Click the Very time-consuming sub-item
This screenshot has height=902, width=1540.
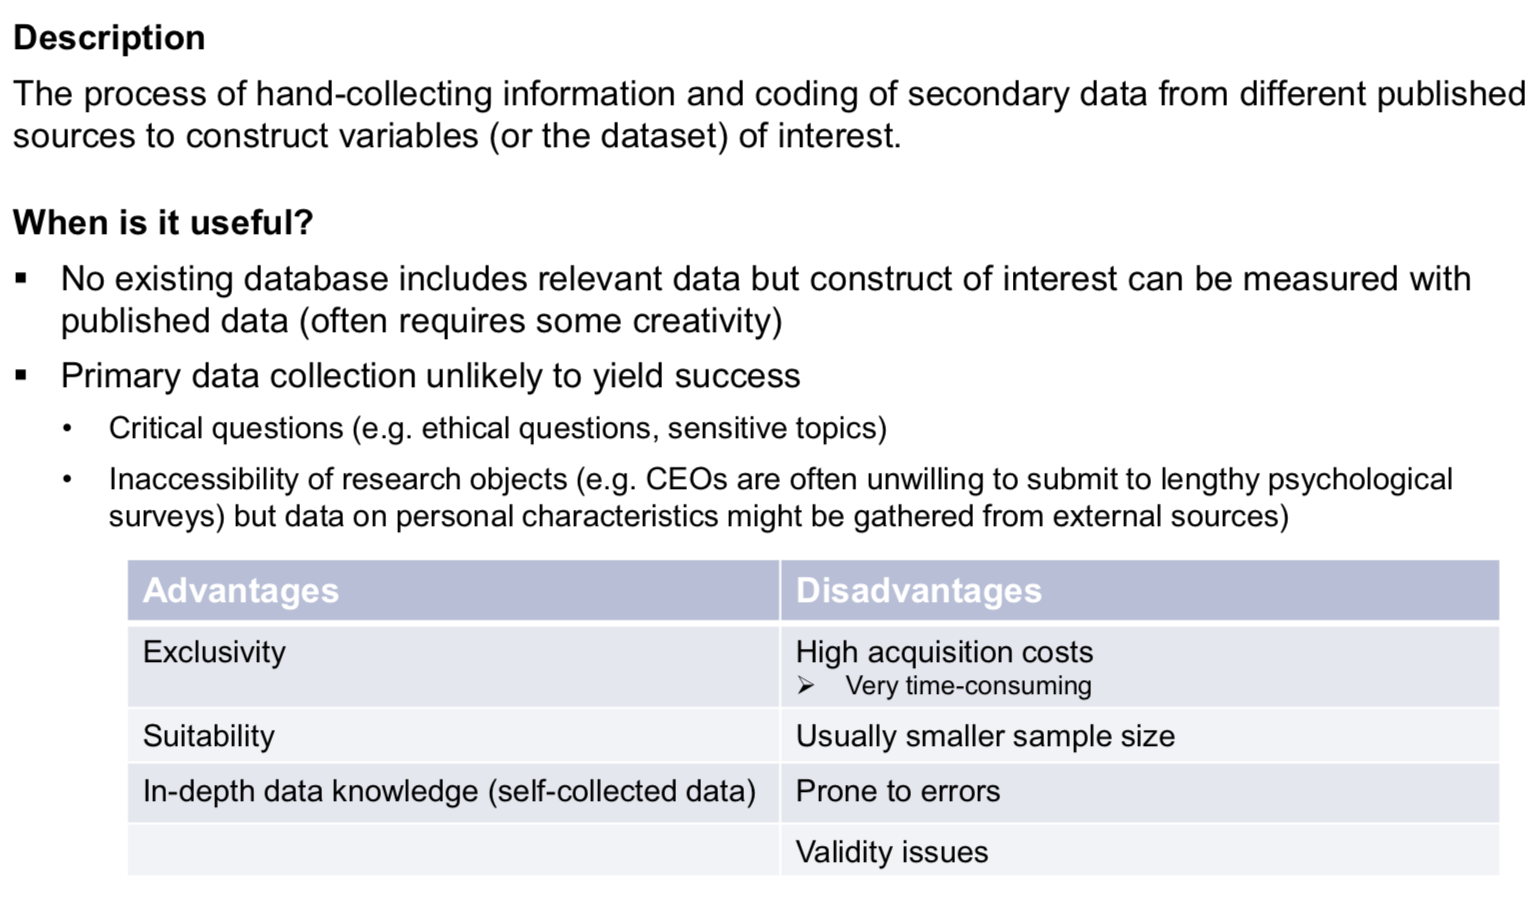pyautogui.click(x=968, y=686)
